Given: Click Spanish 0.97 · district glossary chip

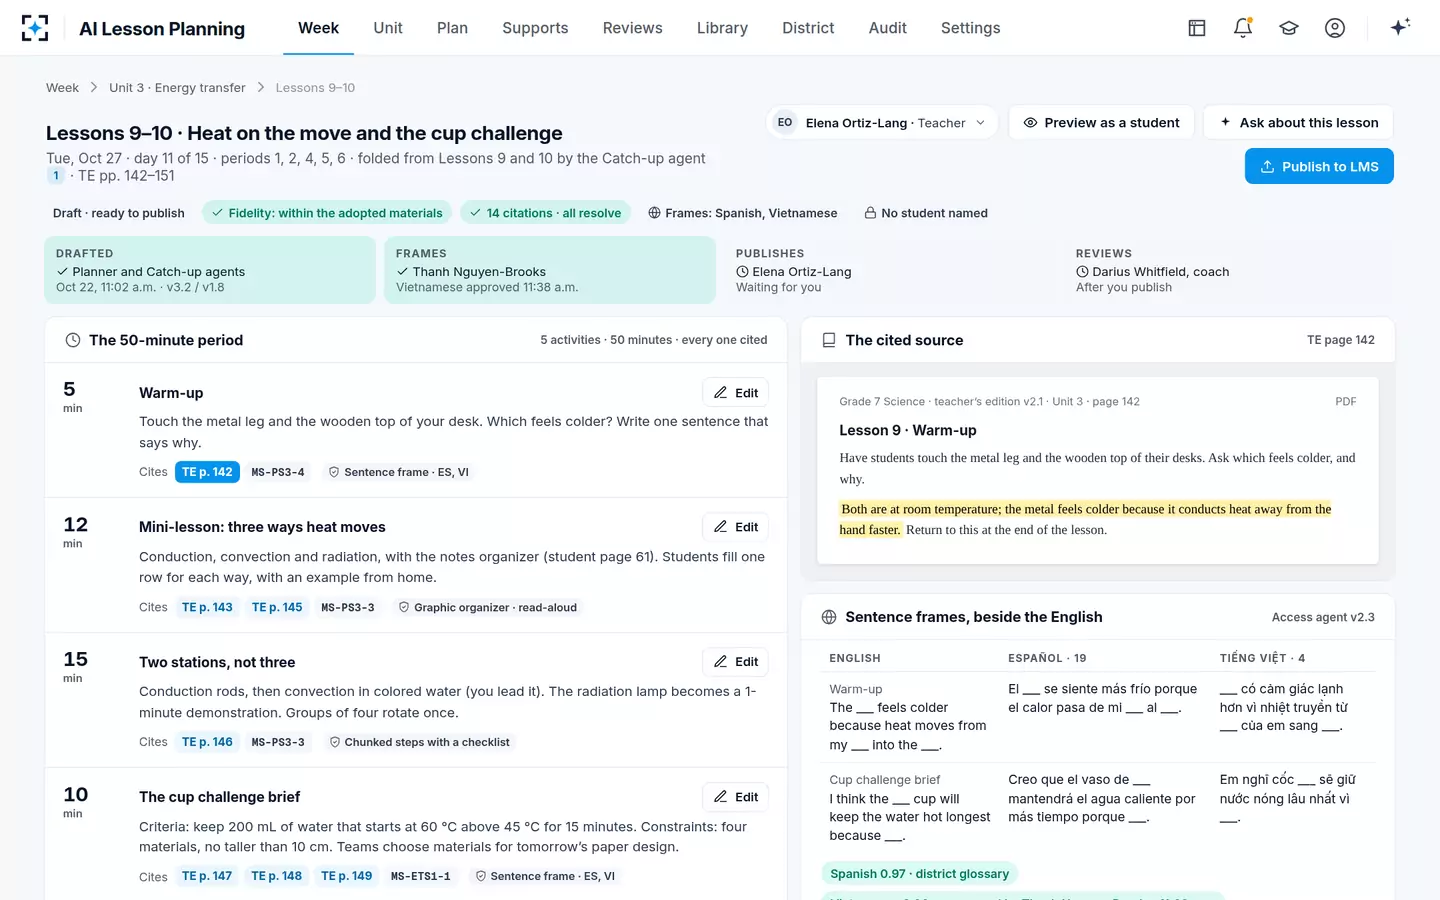Looking at the screenshot, I should 919,874.
